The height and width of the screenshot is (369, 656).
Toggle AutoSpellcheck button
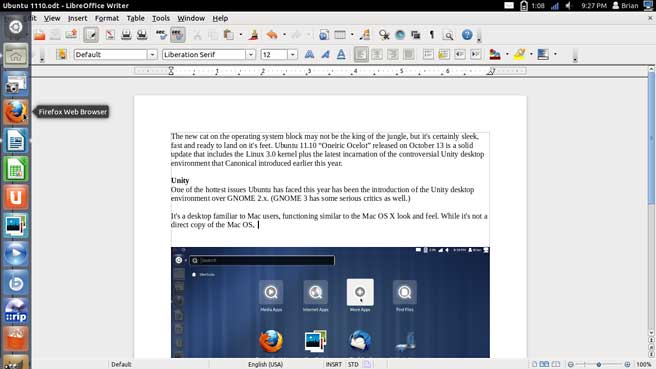178,35
